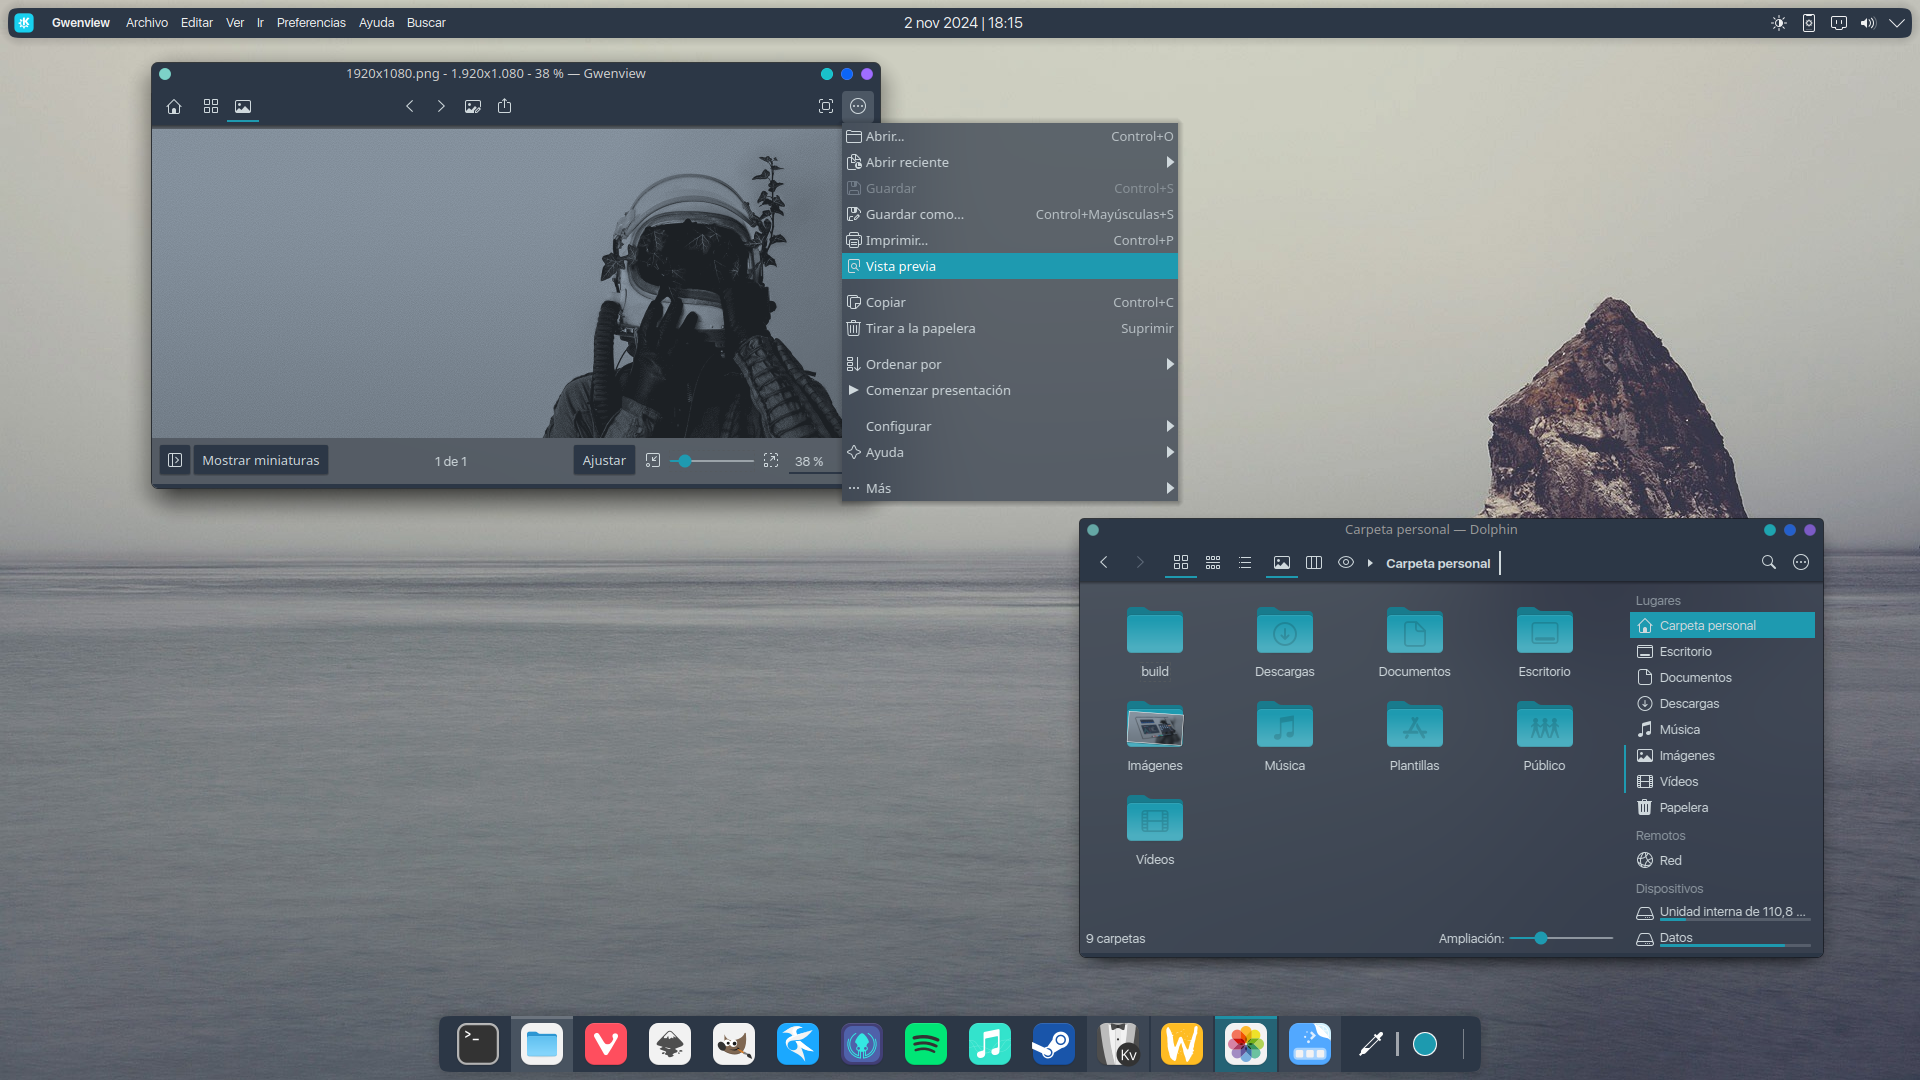Click Ajustar zoom fit button
This screenshot has width=1920, height=1080.
click(604, 460)
